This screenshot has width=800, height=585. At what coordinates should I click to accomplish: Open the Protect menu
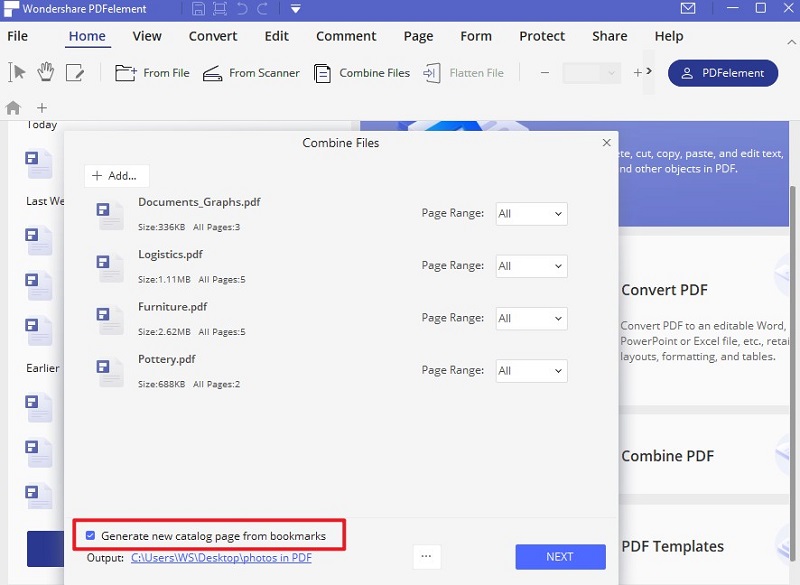(x=541, y=36)
